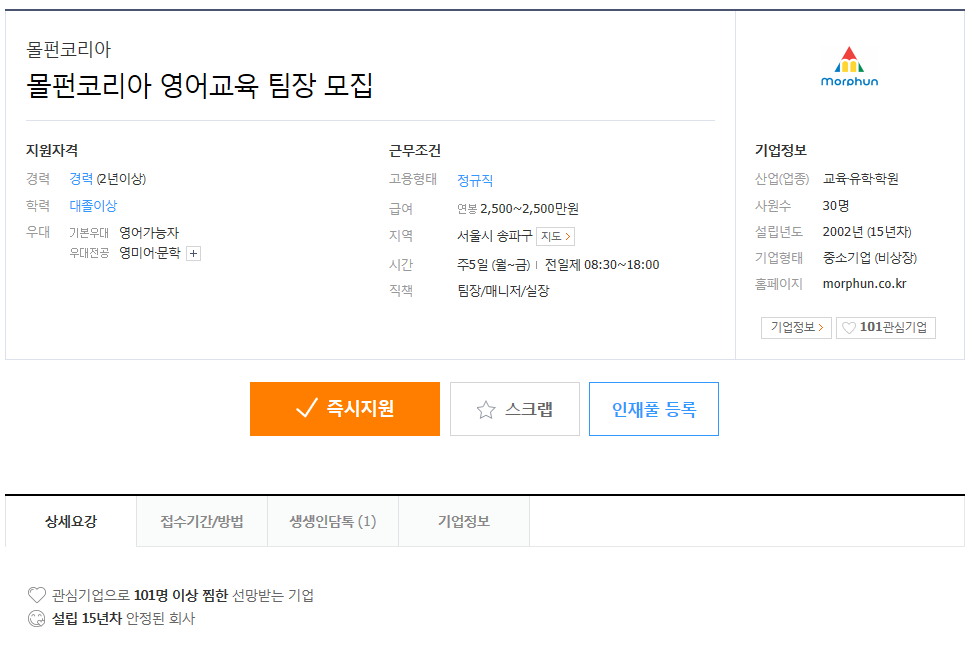972x663 pixels.
Task: Click the working hours 전일제 08:30~18:00
Action: pos(602,265)
